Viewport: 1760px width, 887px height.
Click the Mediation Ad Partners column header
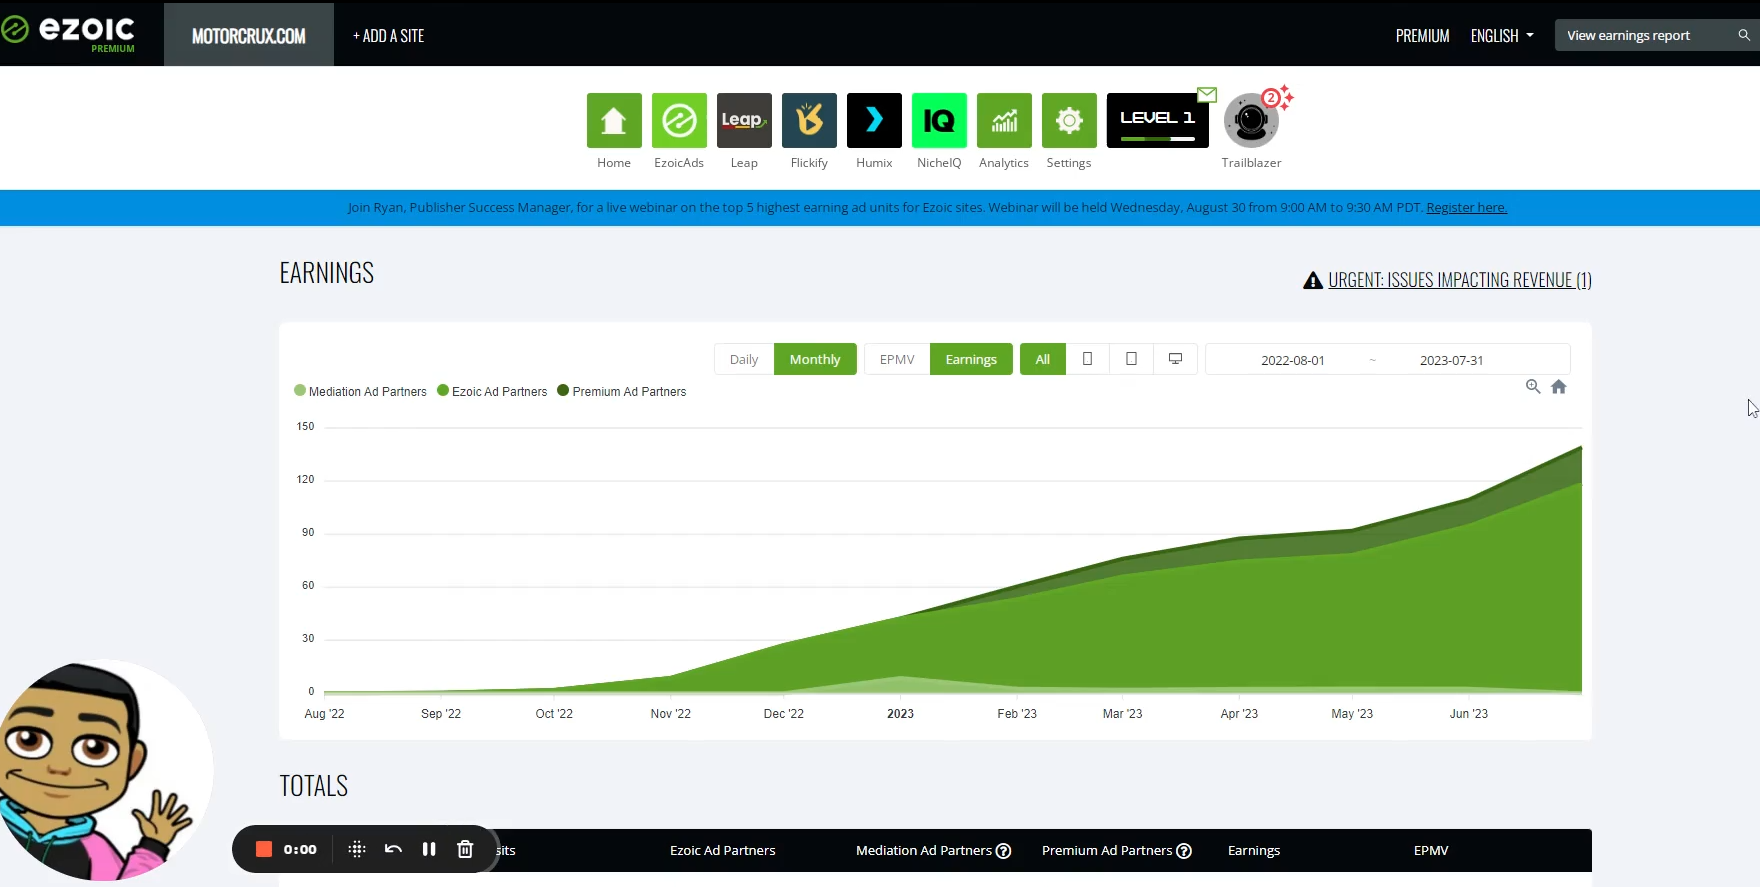(923, 850)
